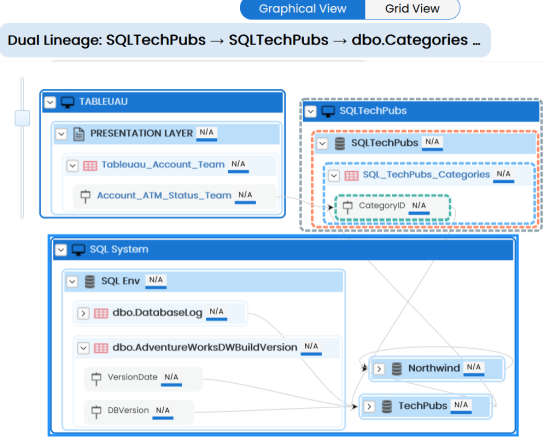Open the Account_ATM_Status_Team column link
Screen dimensions: 544x437
(164, 196)
